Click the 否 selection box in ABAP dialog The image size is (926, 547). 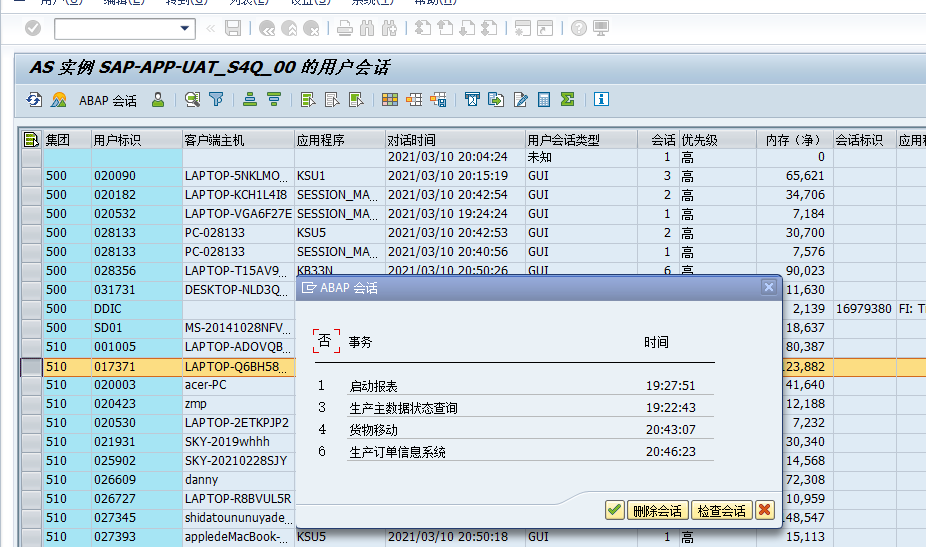[x=326, y=341]
